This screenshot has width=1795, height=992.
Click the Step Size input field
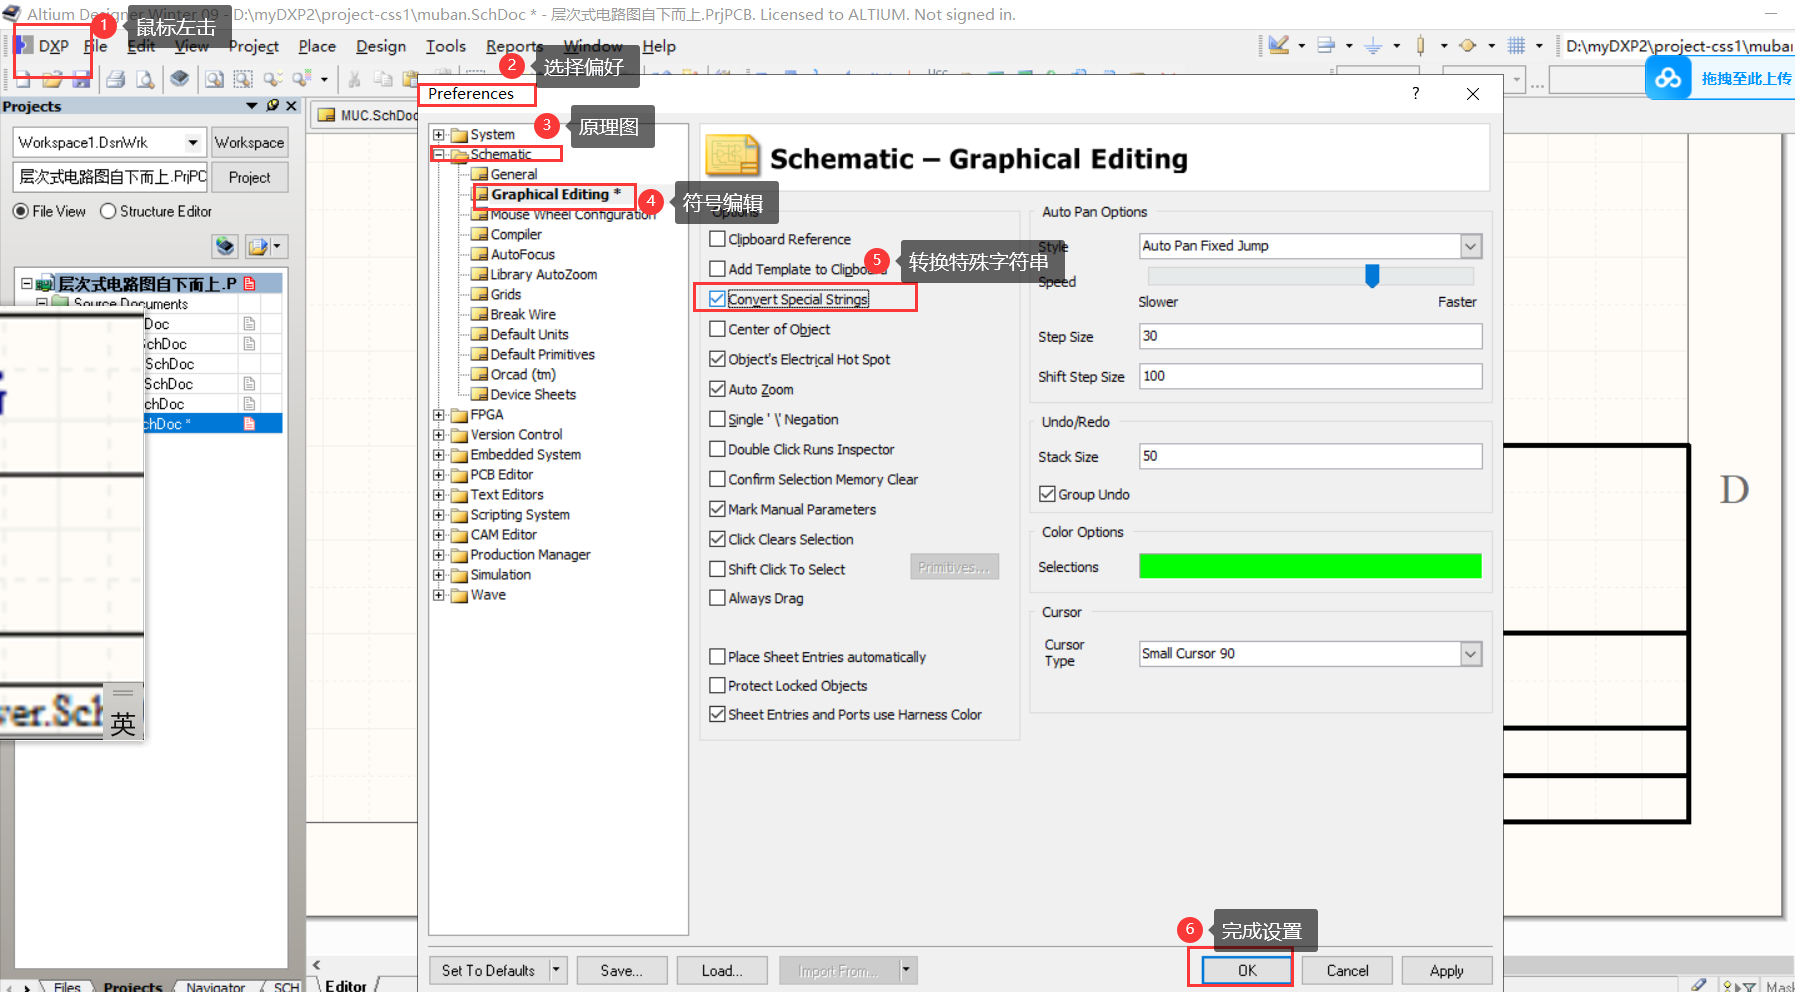[x=1310, y=336]
